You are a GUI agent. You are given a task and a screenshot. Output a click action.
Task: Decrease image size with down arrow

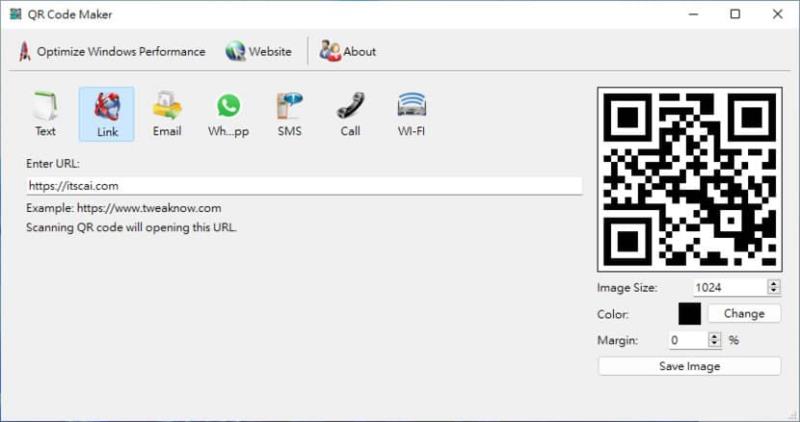tap(773, 291)
